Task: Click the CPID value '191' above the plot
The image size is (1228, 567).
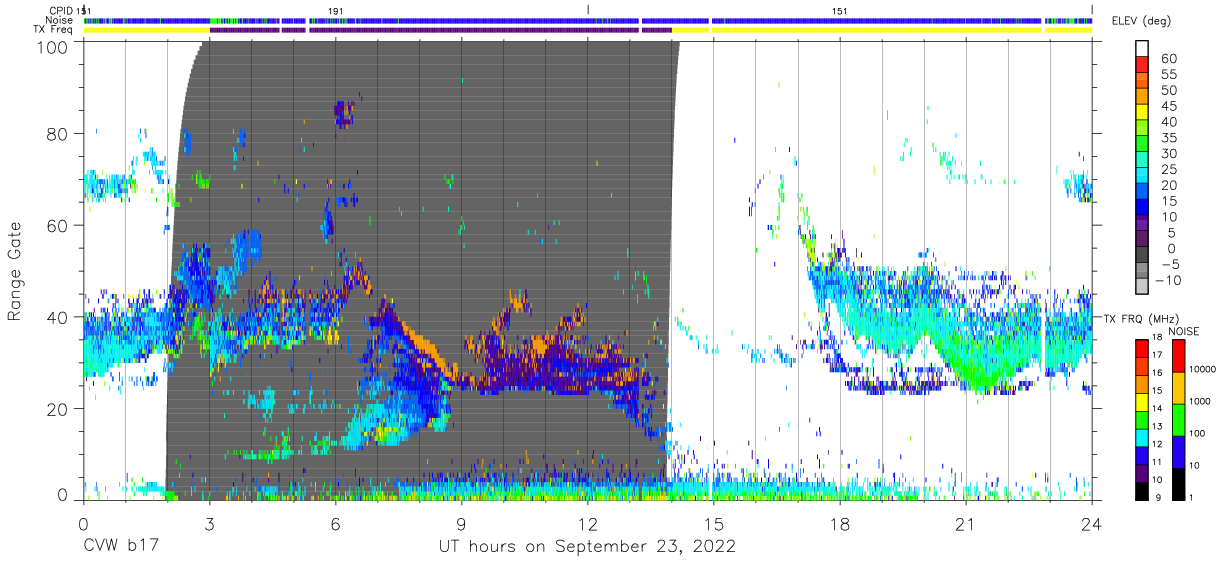Action: point(336,10)
